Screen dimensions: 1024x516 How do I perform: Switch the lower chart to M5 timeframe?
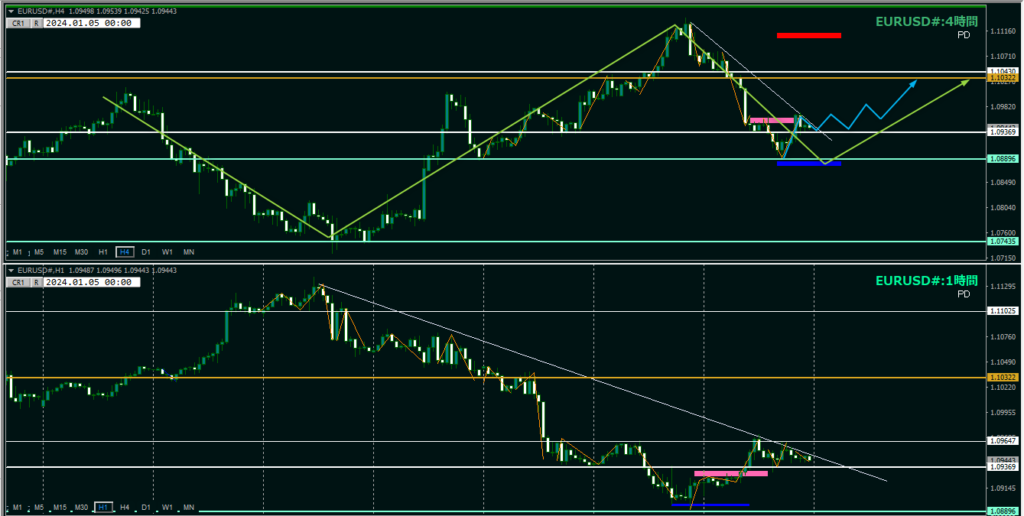39,508
